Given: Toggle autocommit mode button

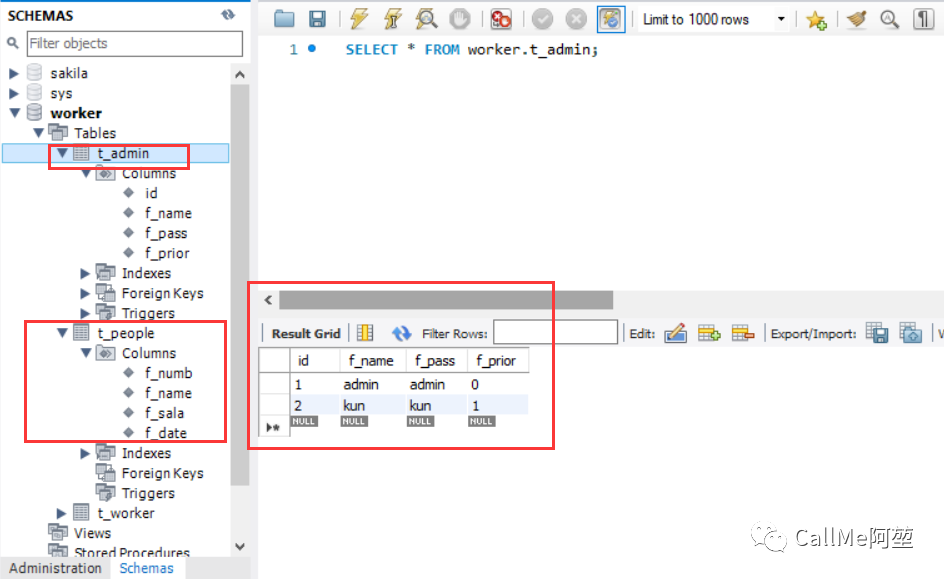Looking at the screenshot, I should coord(610,19).
